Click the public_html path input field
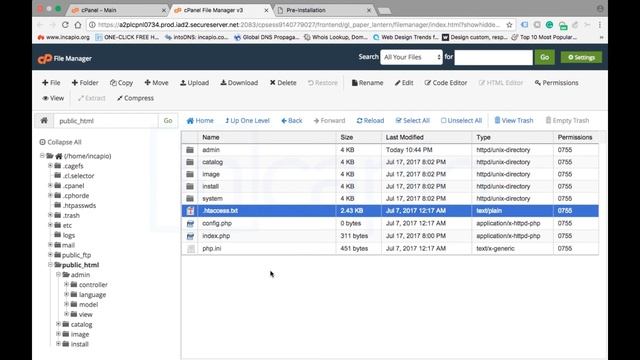640x360 pixels. (x=106, y=121)
